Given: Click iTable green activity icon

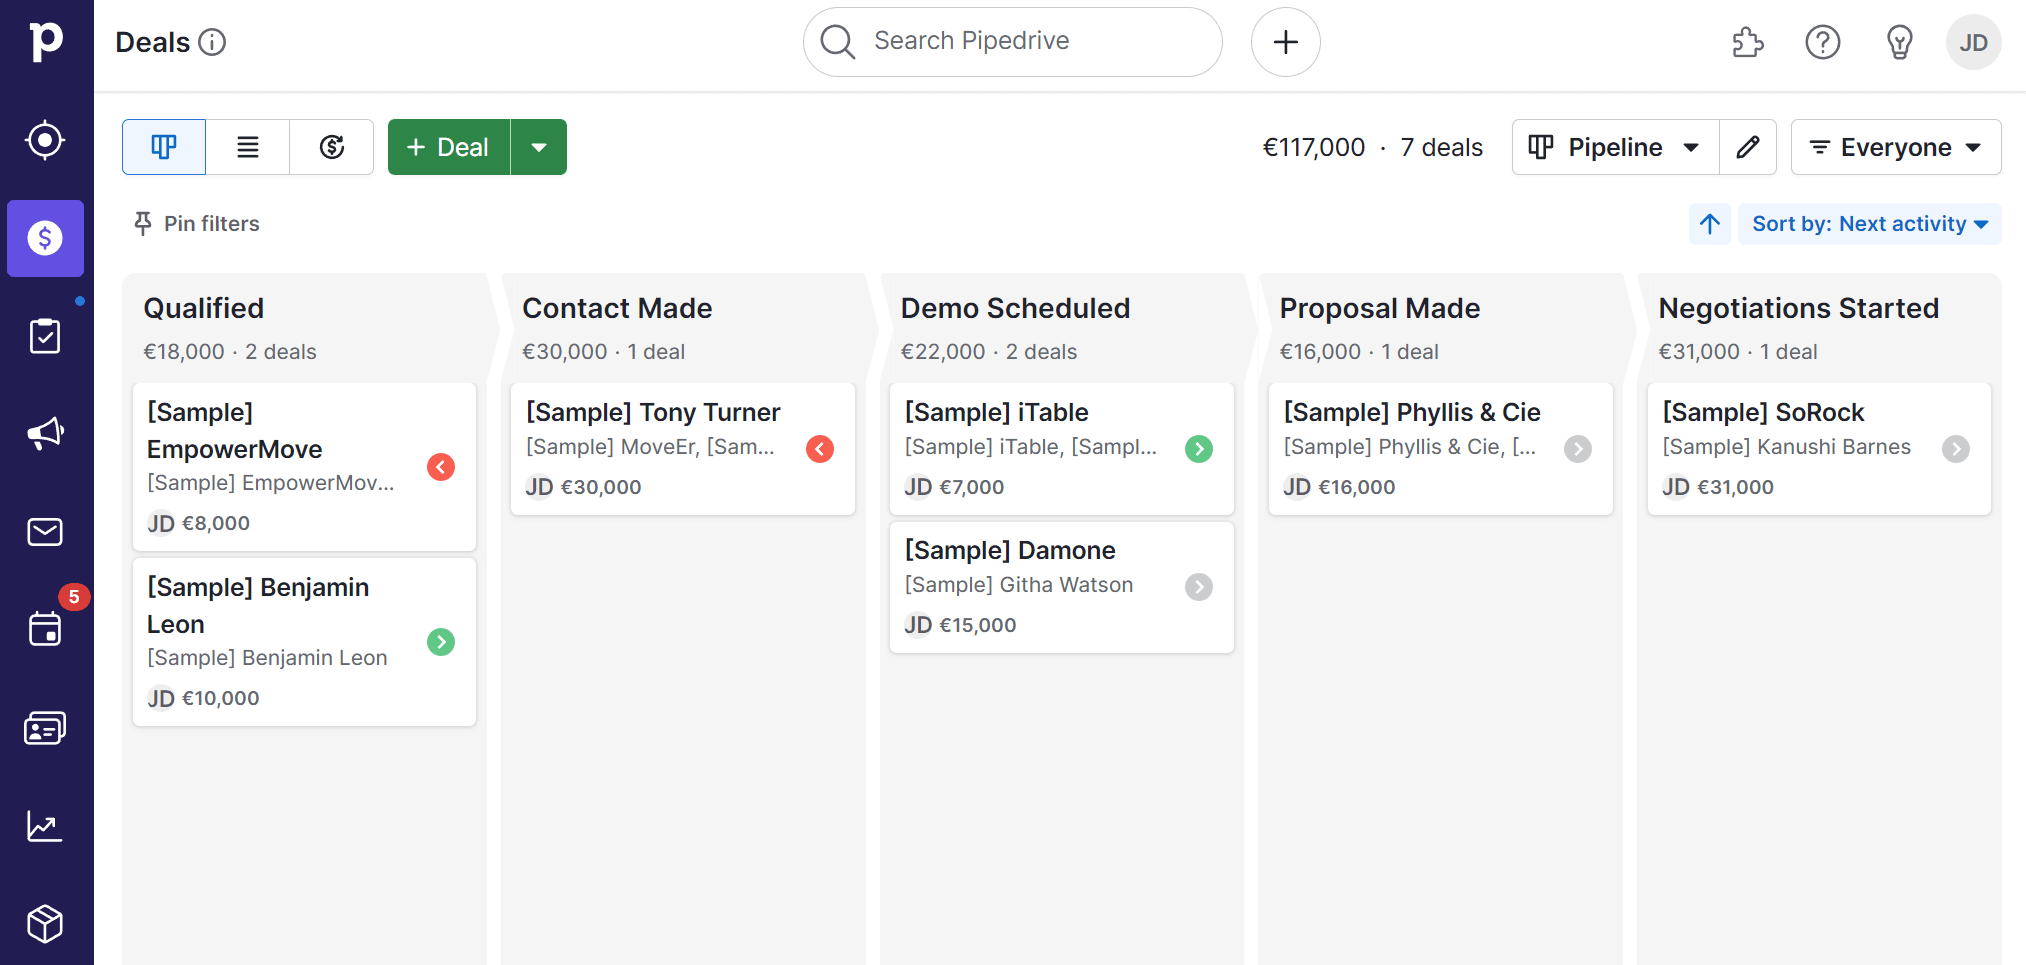Looking at the screenshot, I should coord(1199,449).
